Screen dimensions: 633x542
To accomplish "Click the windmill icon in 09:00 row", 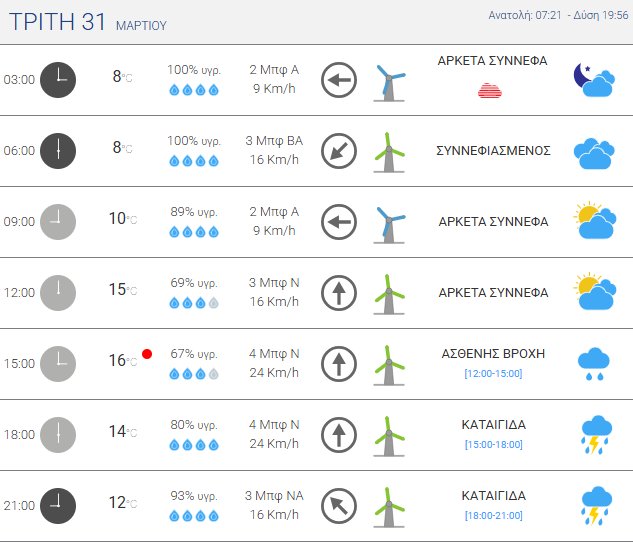I will tap(389, 222).
